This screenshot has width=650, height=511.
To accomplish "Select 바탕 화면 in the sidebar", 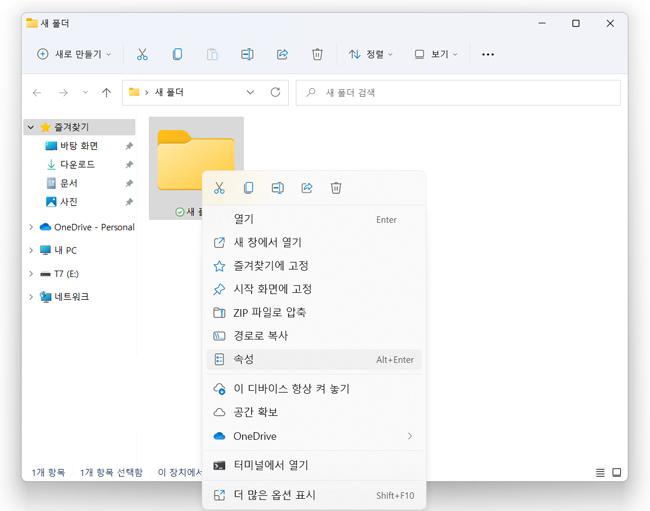I will [x=79, y=146].
